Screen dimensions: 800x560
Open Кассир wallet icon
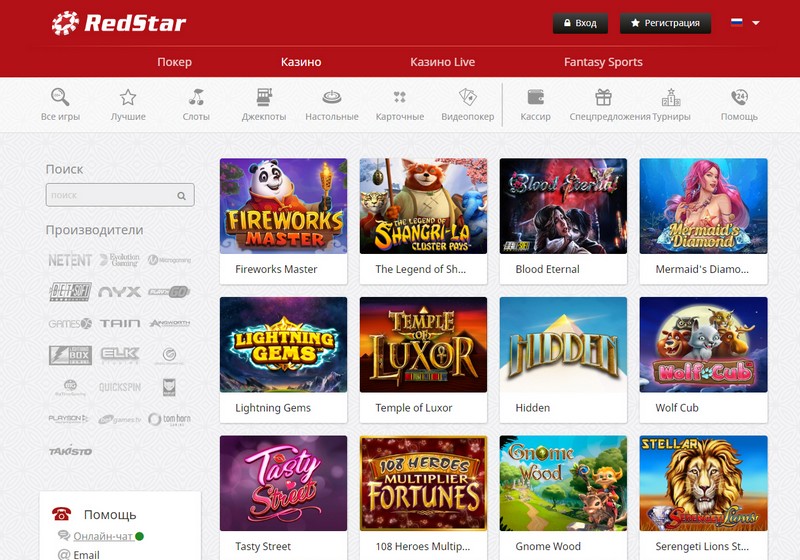(535, 105)
